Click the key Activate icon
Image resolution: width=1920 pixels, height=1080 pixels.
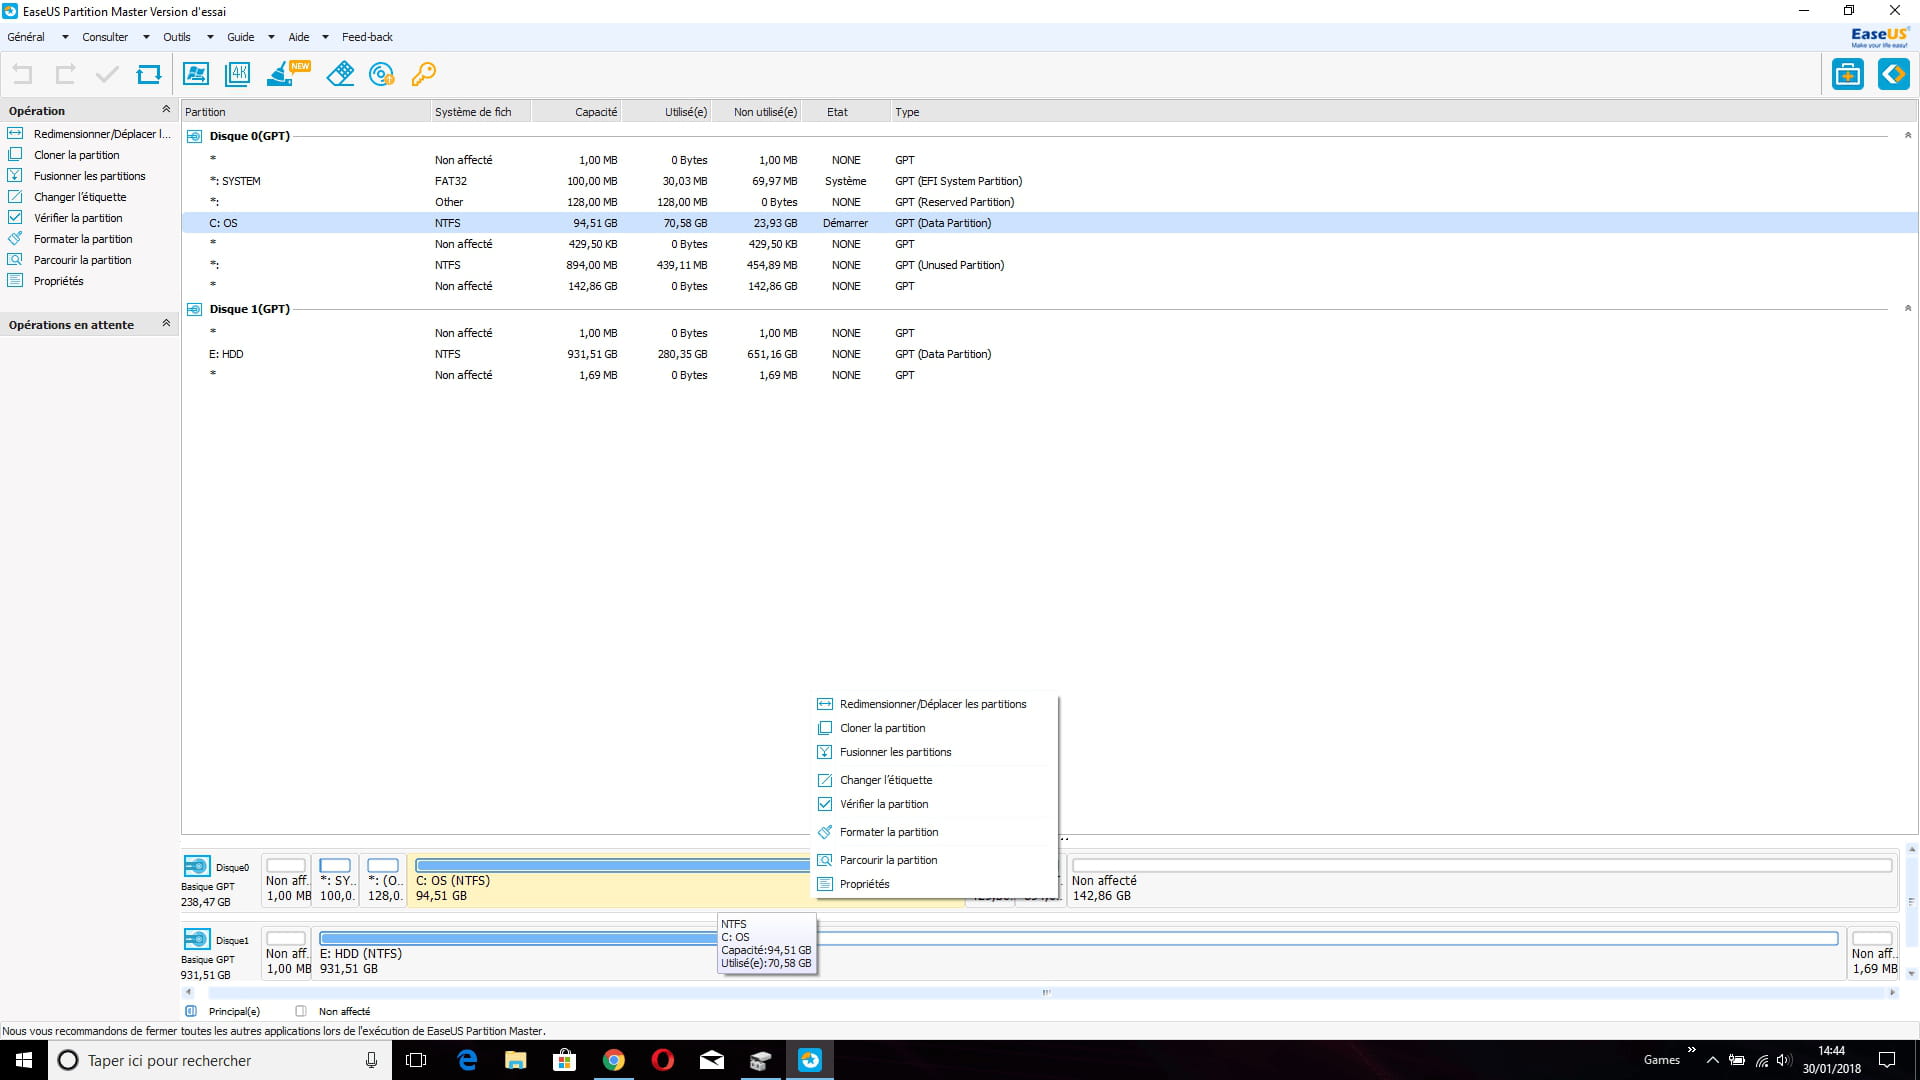click(424, 74)
